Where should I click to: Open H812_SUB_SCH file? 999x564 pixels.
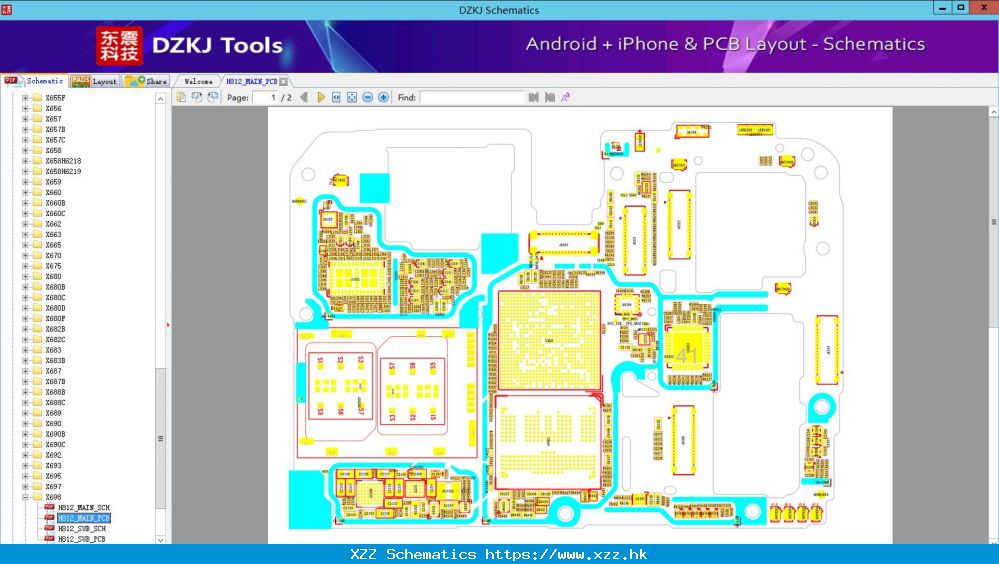point(82,528)
